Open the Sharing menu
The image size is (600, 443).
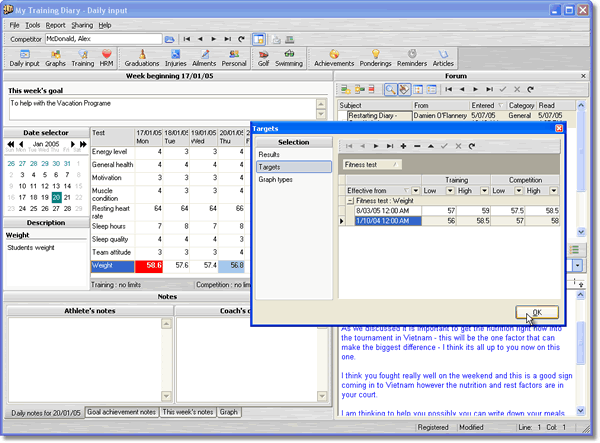pyautogui.click(x=82, y=25)
